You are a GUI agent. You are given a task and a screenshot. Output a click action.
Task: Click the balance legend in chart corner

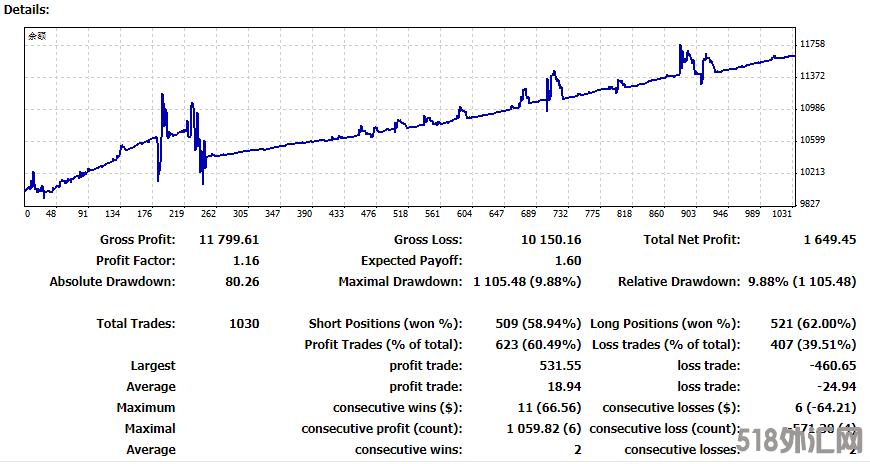tap(37, 36)
